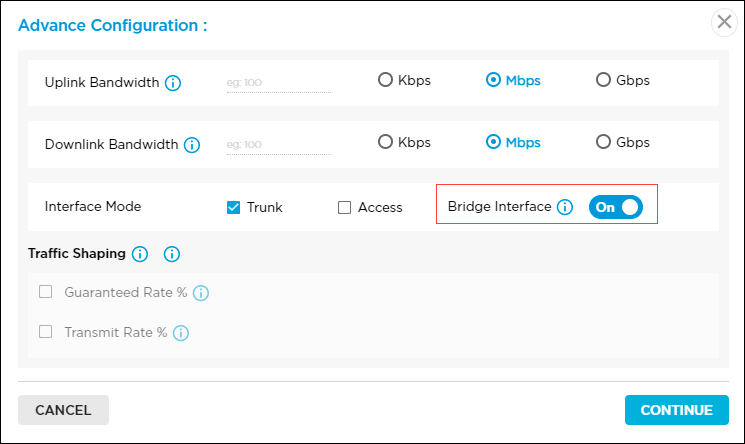Viewport: 745px width, 444px height.
Task: Select Mbps for Downlink Bandwidth
Action: (x=493, y=142)
